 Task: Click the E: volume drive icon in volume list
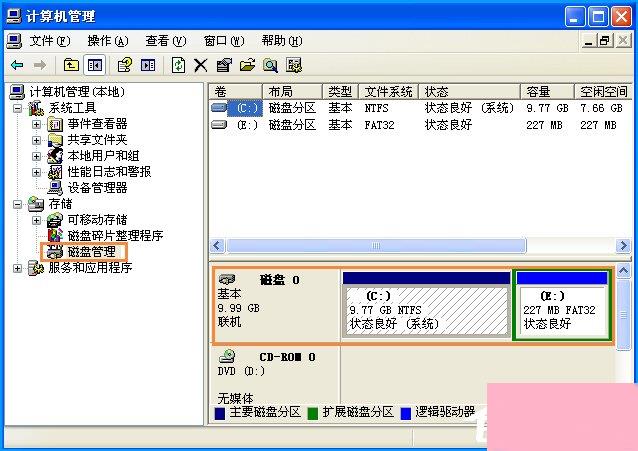[219, 125]
